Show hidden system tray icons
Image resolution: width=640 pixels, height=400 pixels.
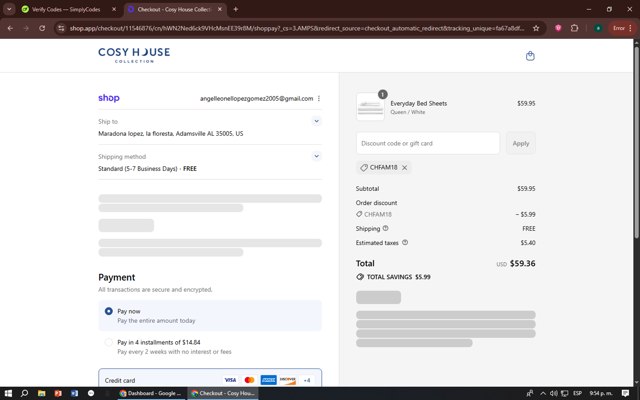(x=543, y=393)
